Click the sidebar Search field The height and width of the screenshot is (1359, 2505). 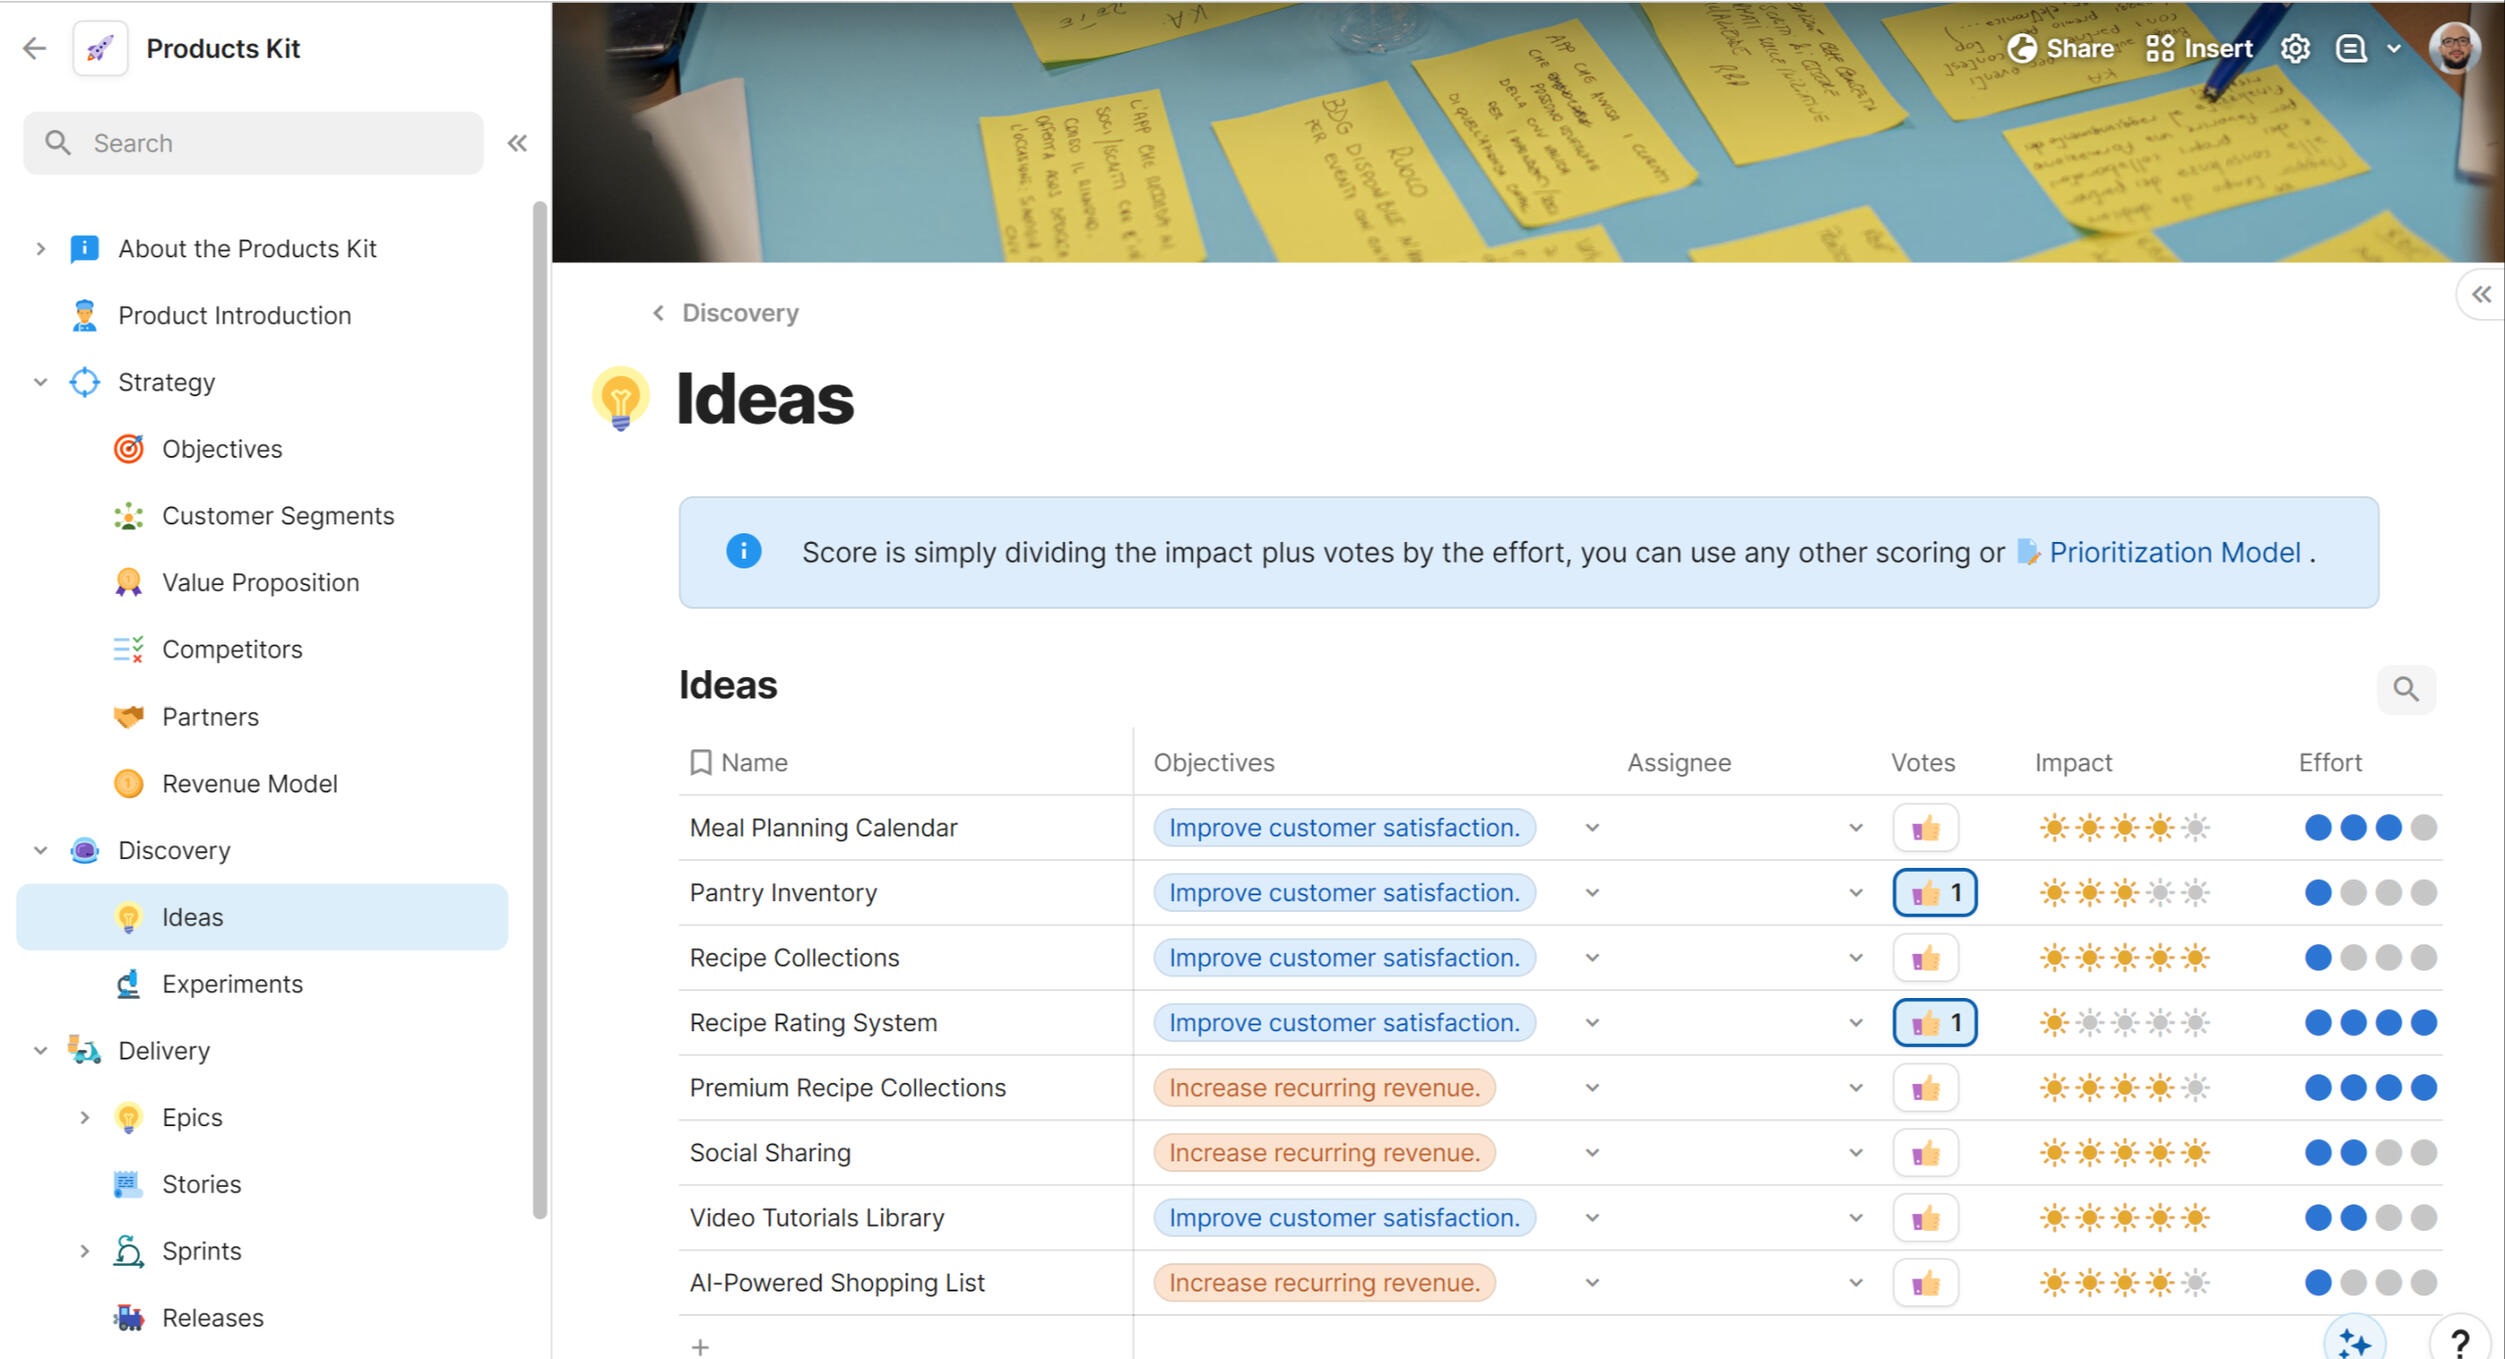(253, 143)
